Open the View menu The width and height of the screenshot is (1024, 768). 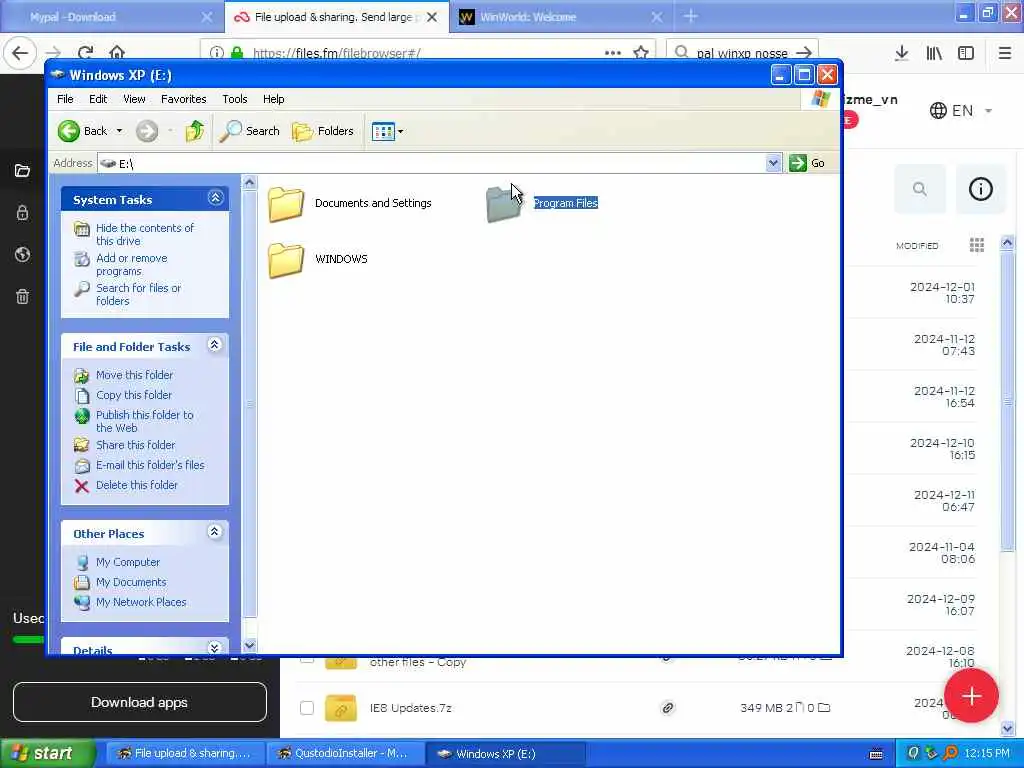coord(134,99)
